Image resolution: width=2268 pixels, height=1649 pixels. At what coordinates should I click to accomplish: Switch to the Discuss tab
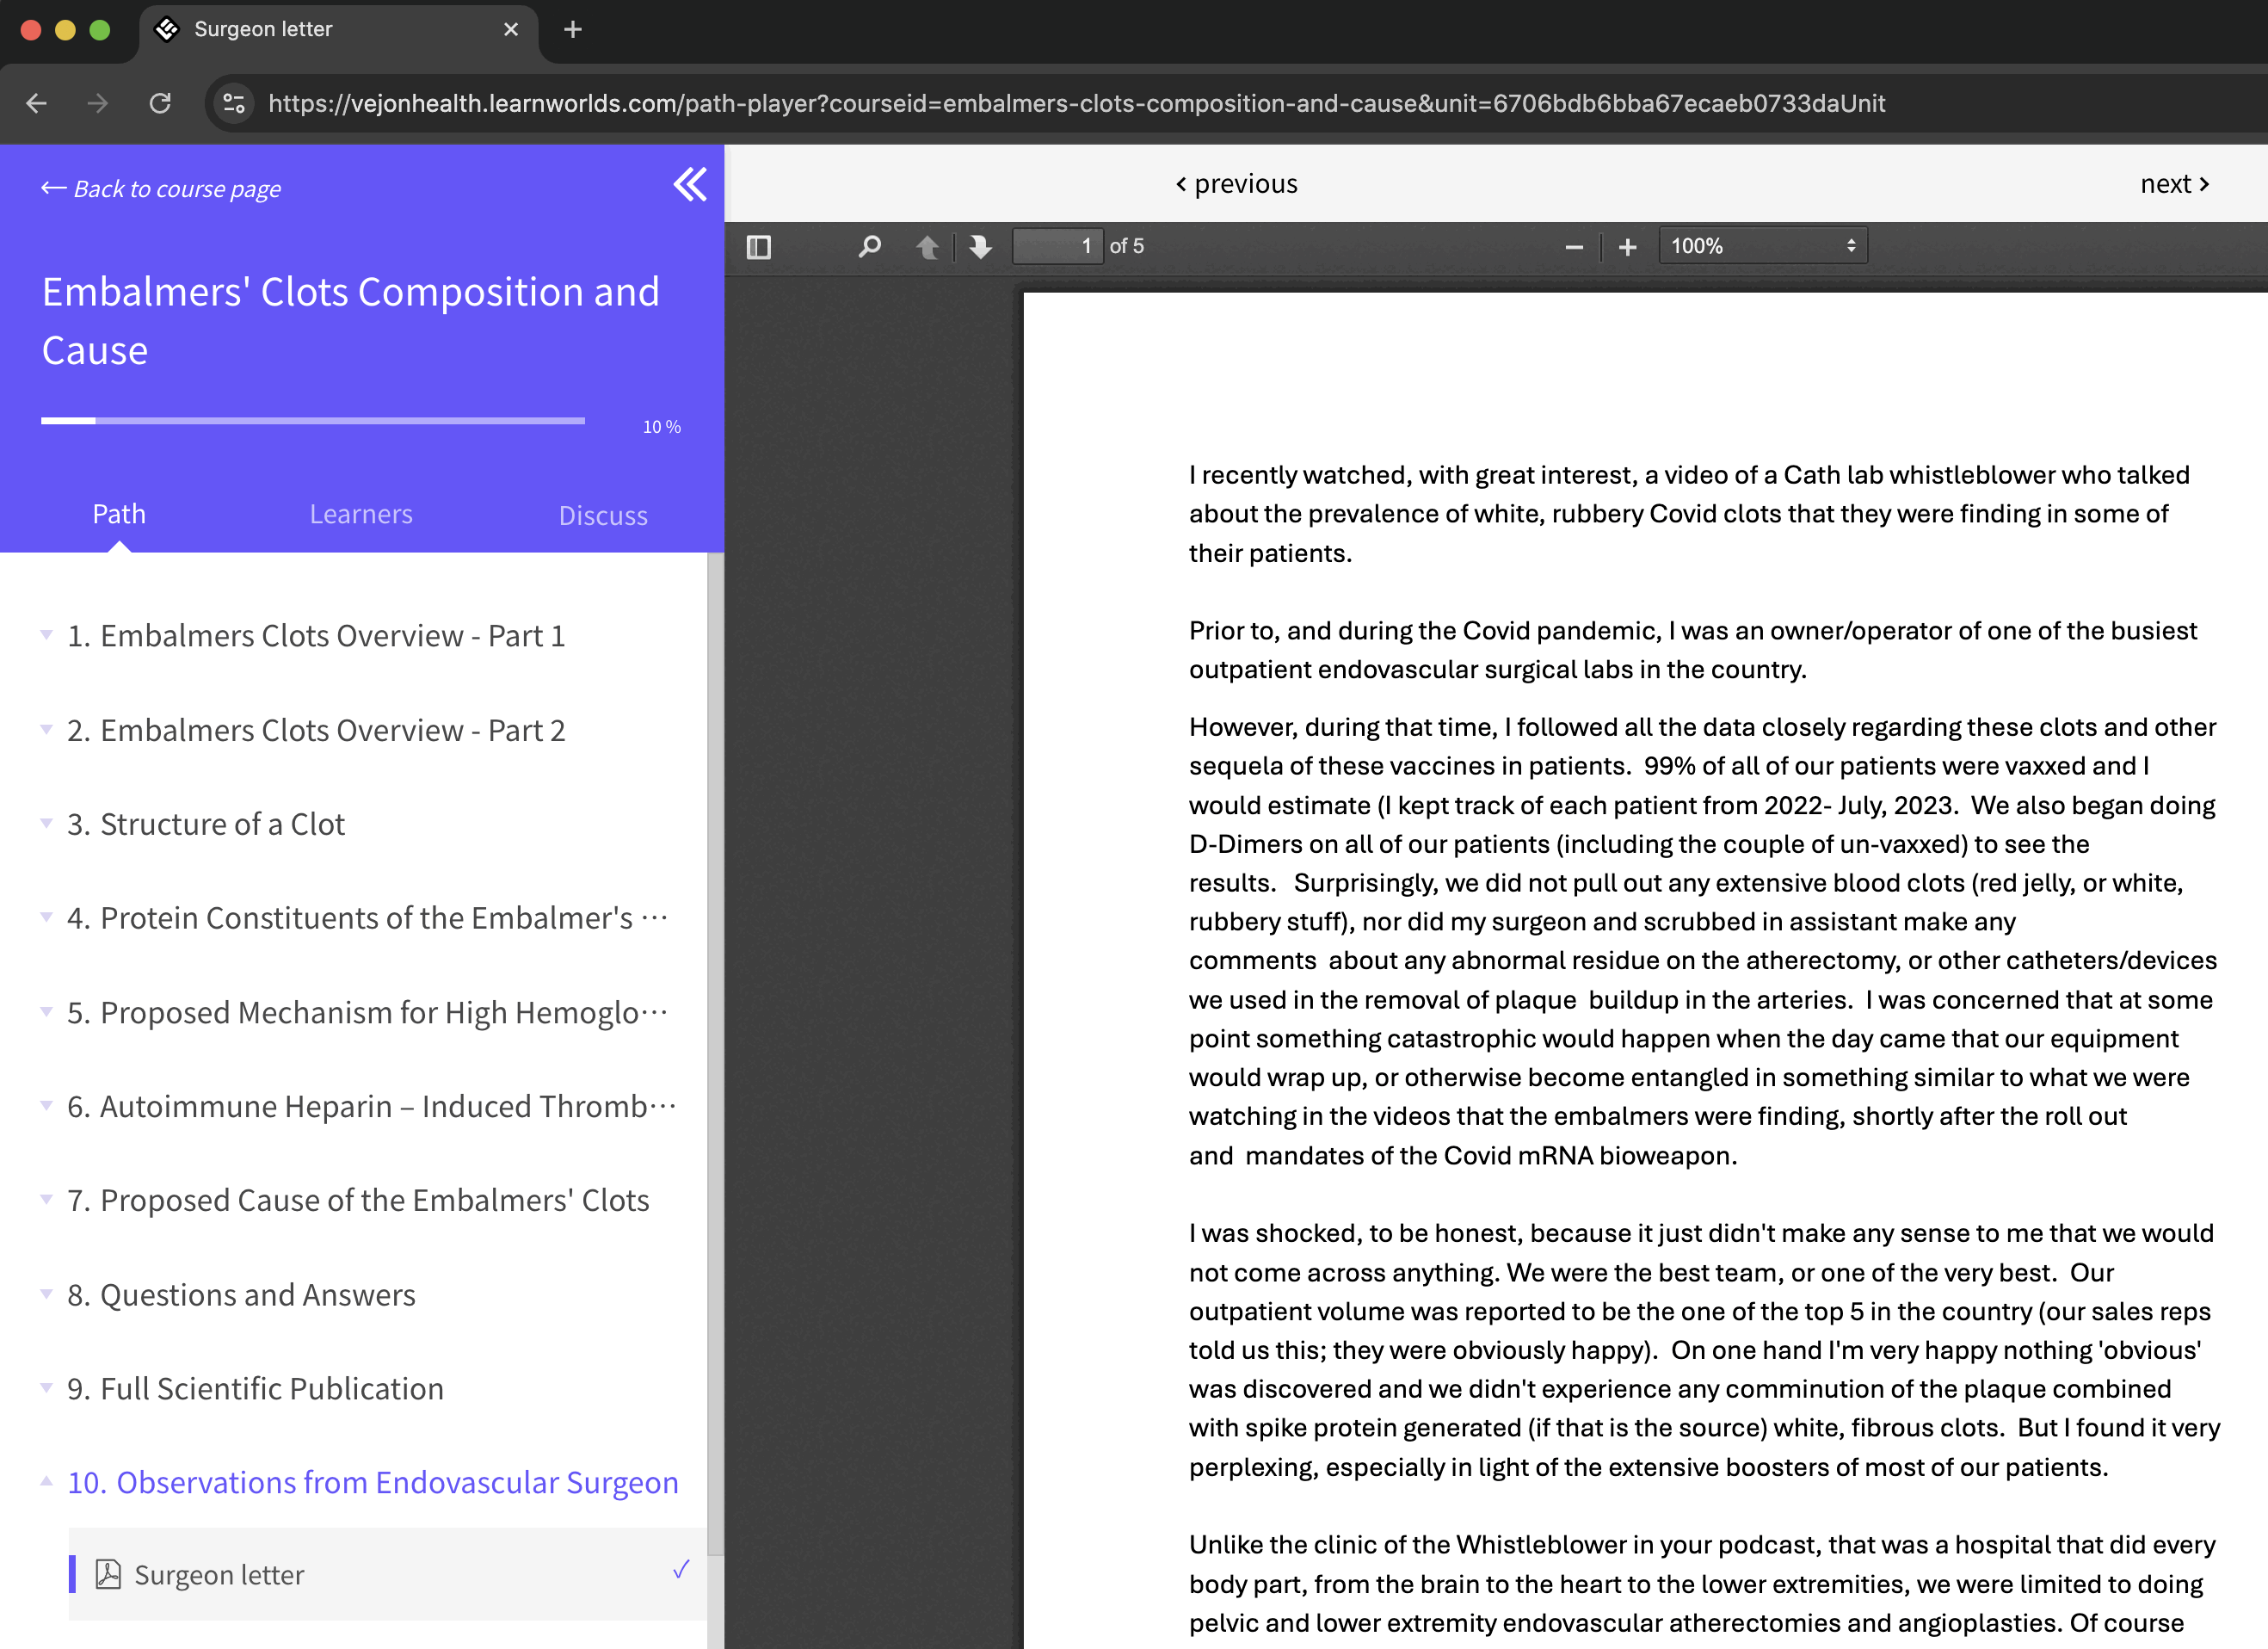coord(602,515)
